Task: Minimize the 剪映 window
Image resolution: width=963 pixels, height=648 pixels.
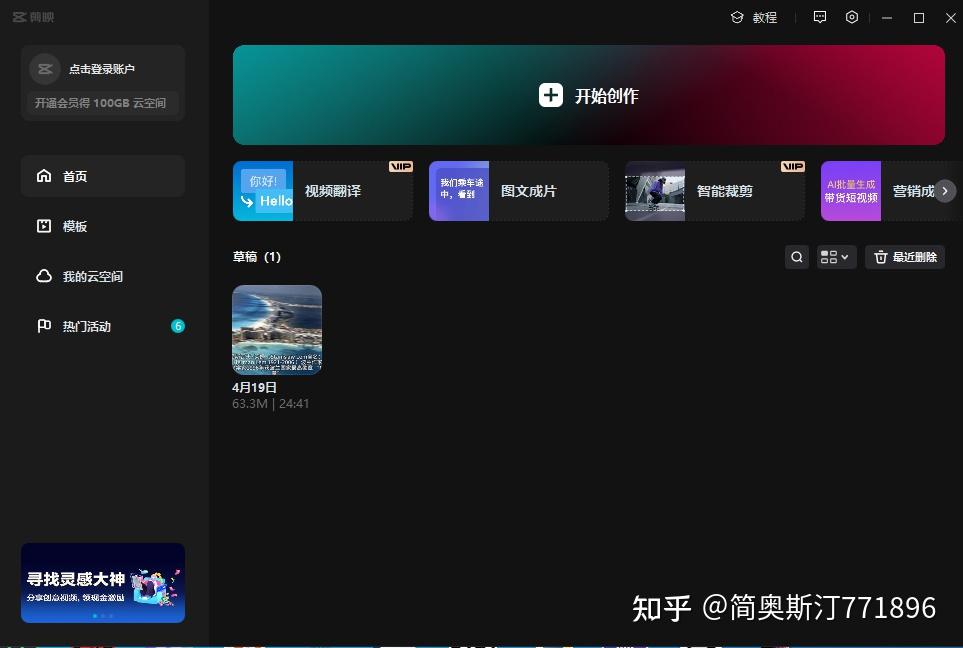Action: (887, 18)
